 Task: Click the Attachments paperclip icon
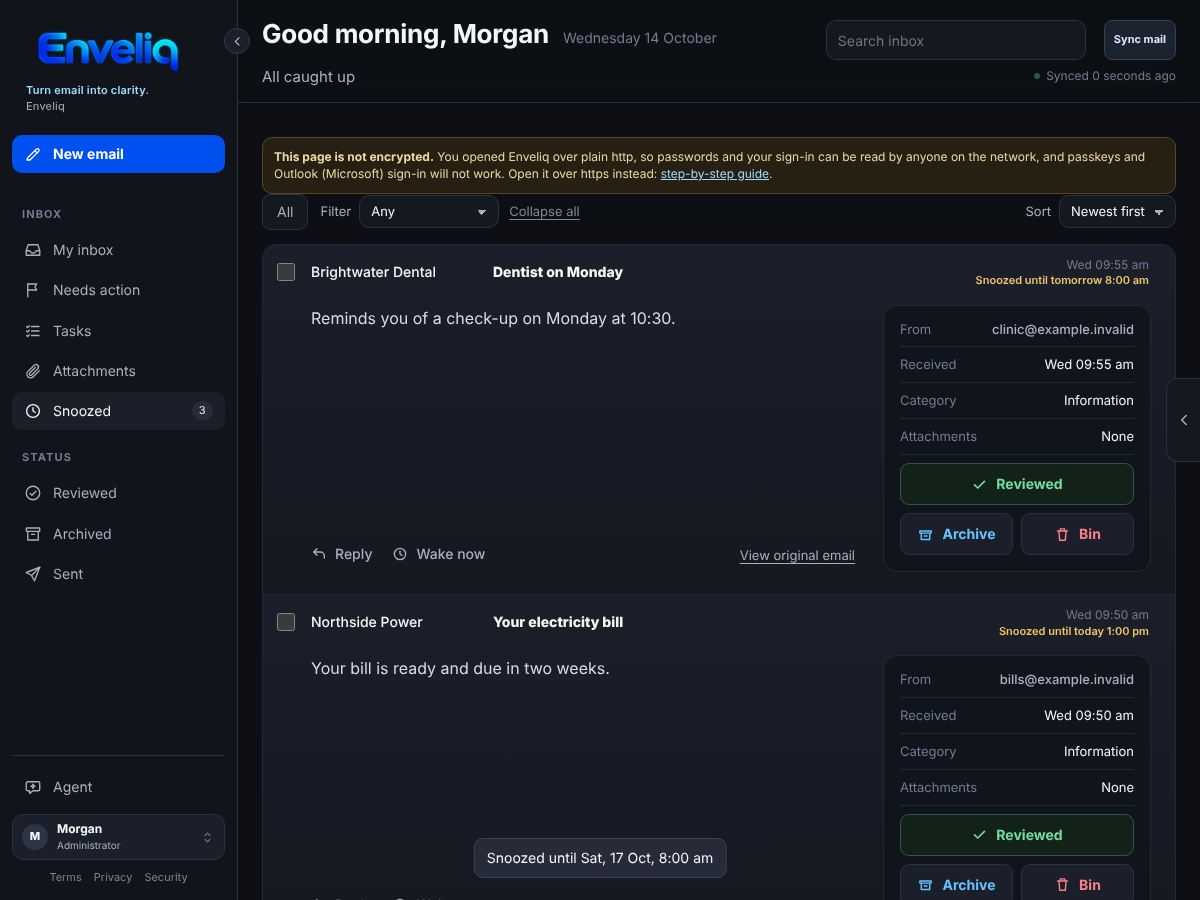click(33, 371)
